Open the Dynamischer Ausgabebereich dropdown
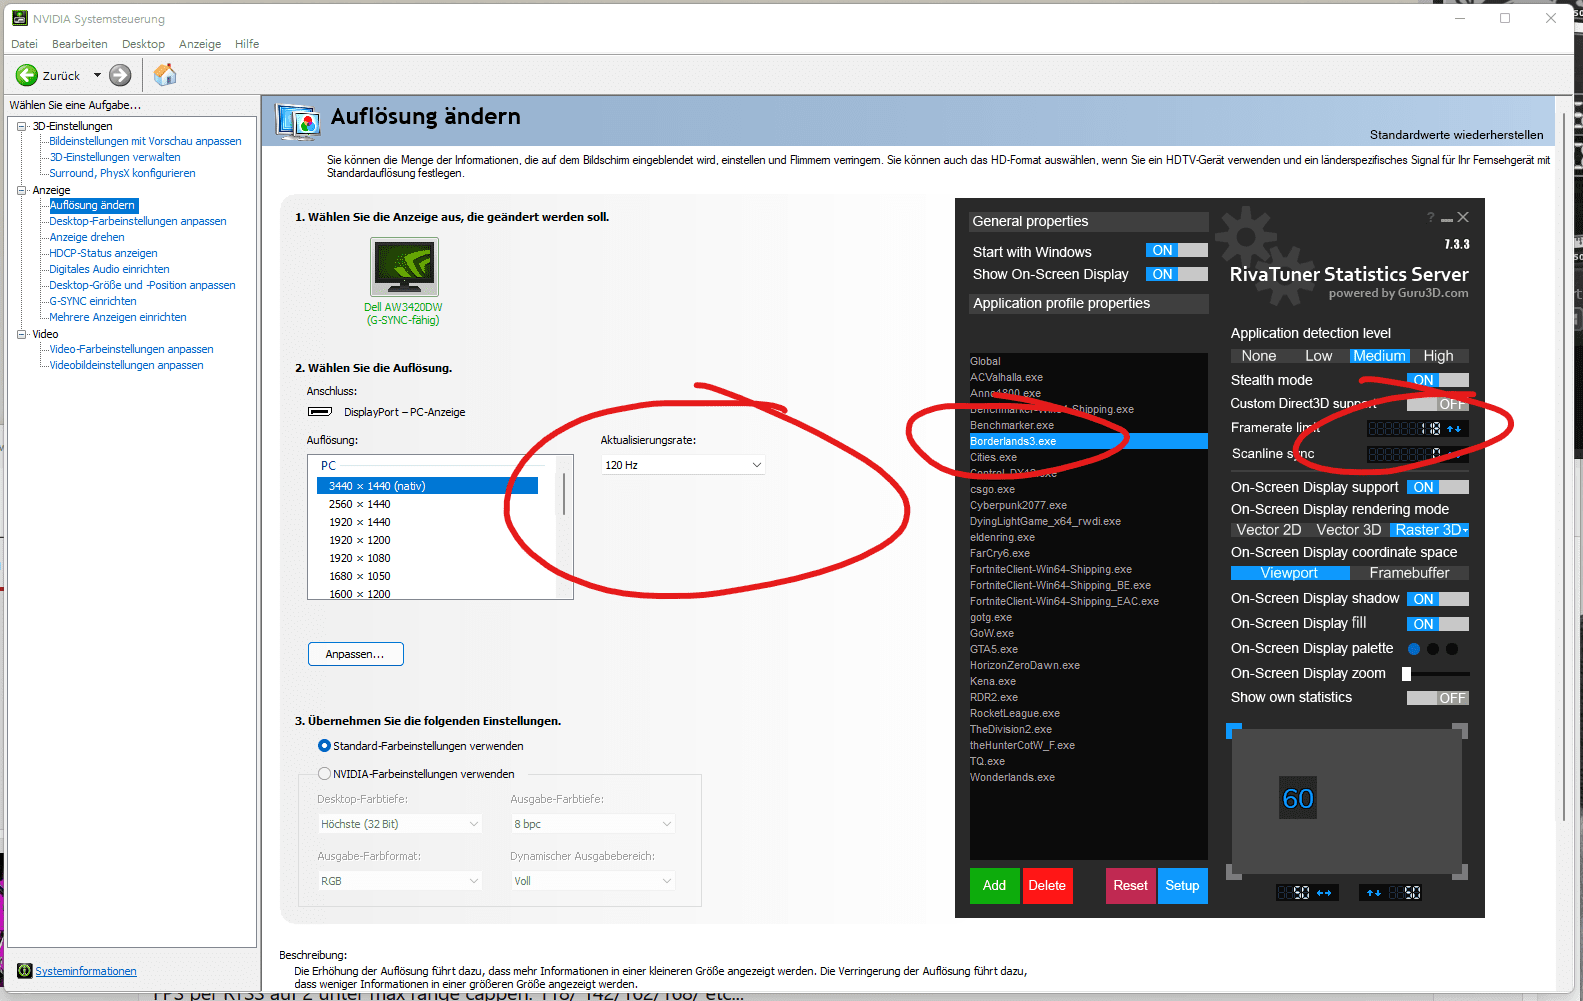This screenshot has height=1001, width=1583. click(593, 881)
